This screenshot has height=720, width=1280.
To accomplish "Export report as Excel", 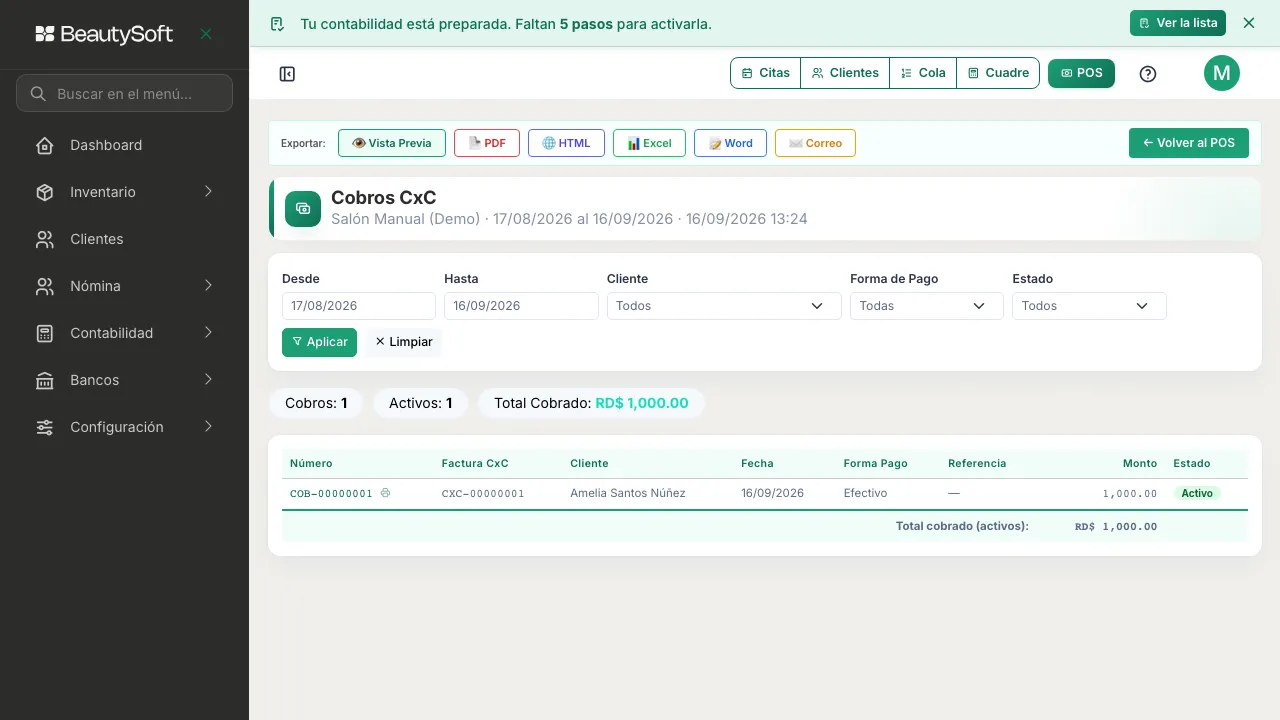I will pos(649,143).
